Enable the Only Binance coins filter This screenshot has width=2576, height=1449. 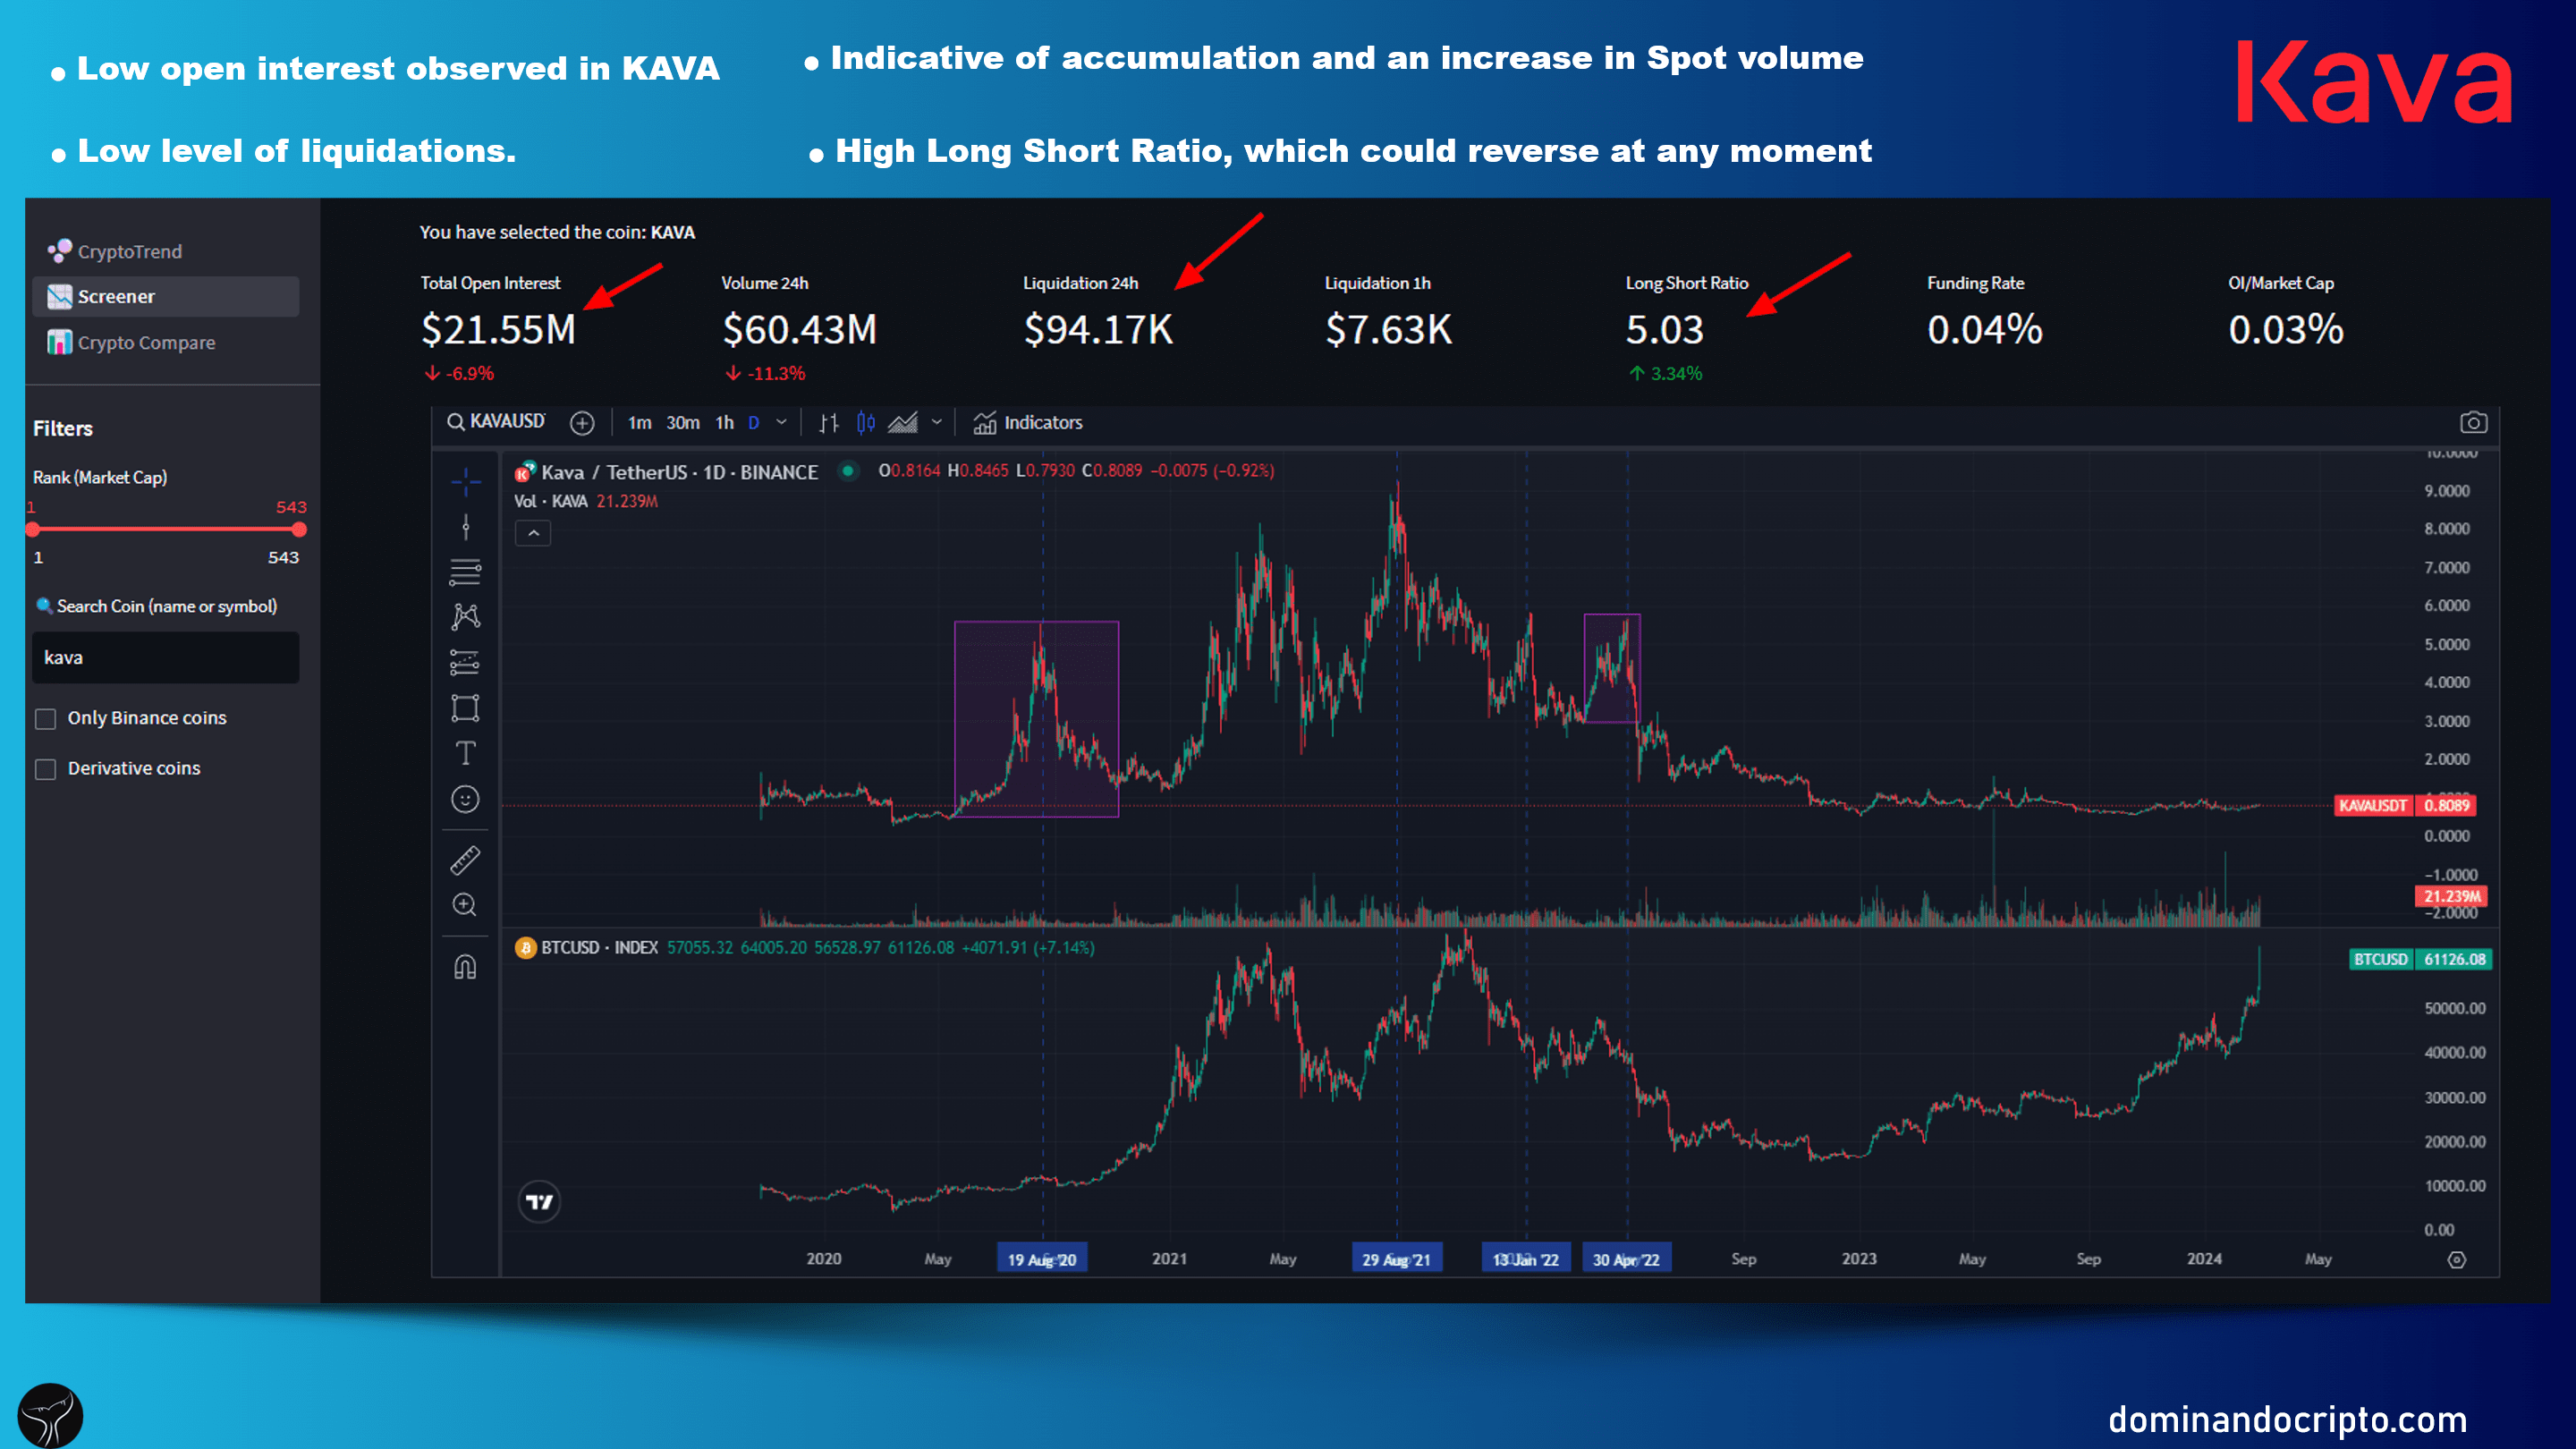click(45, 718)
